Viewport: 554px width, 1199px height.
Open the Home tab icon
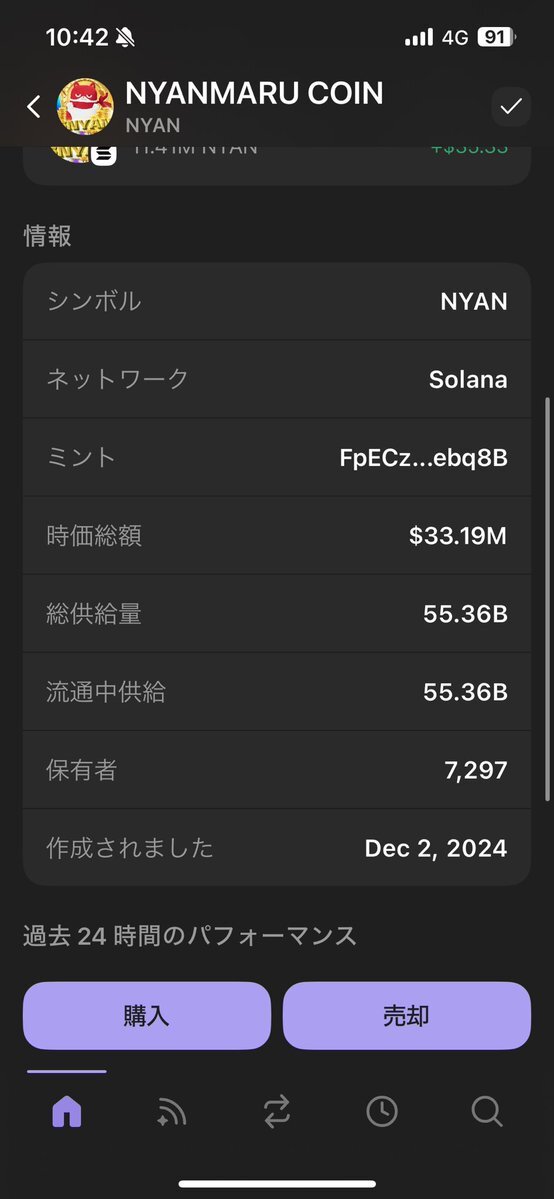coord(67,1111)
